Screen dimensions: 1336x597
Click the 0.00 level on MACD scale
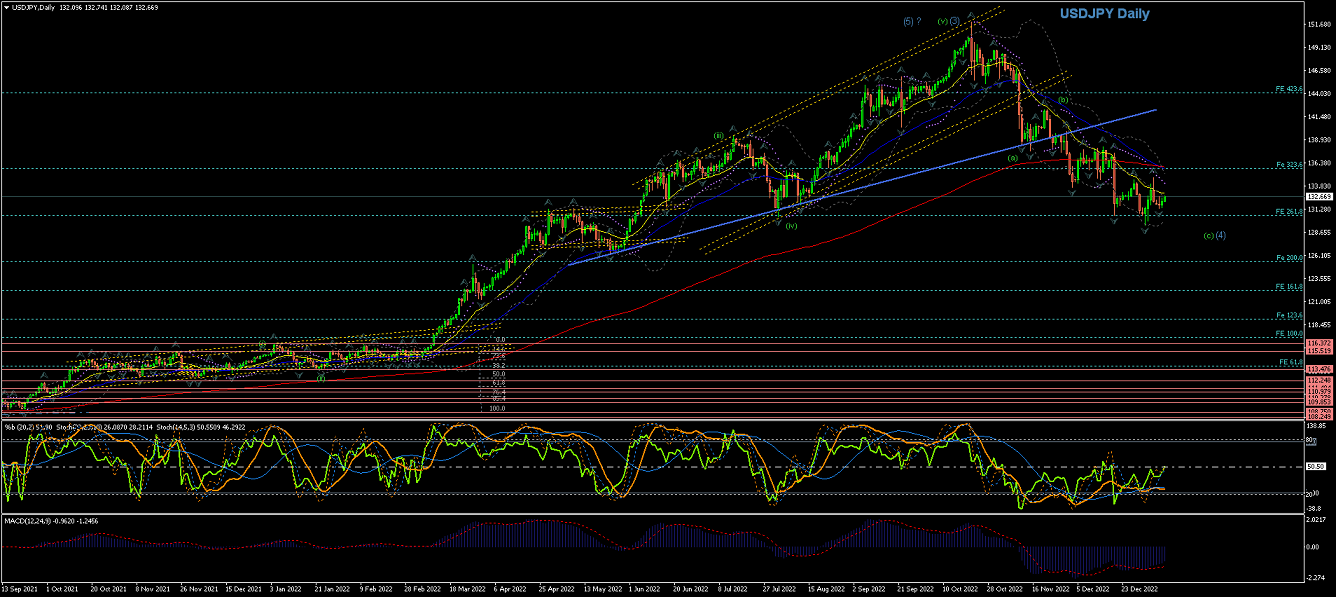pos(1314,547)
